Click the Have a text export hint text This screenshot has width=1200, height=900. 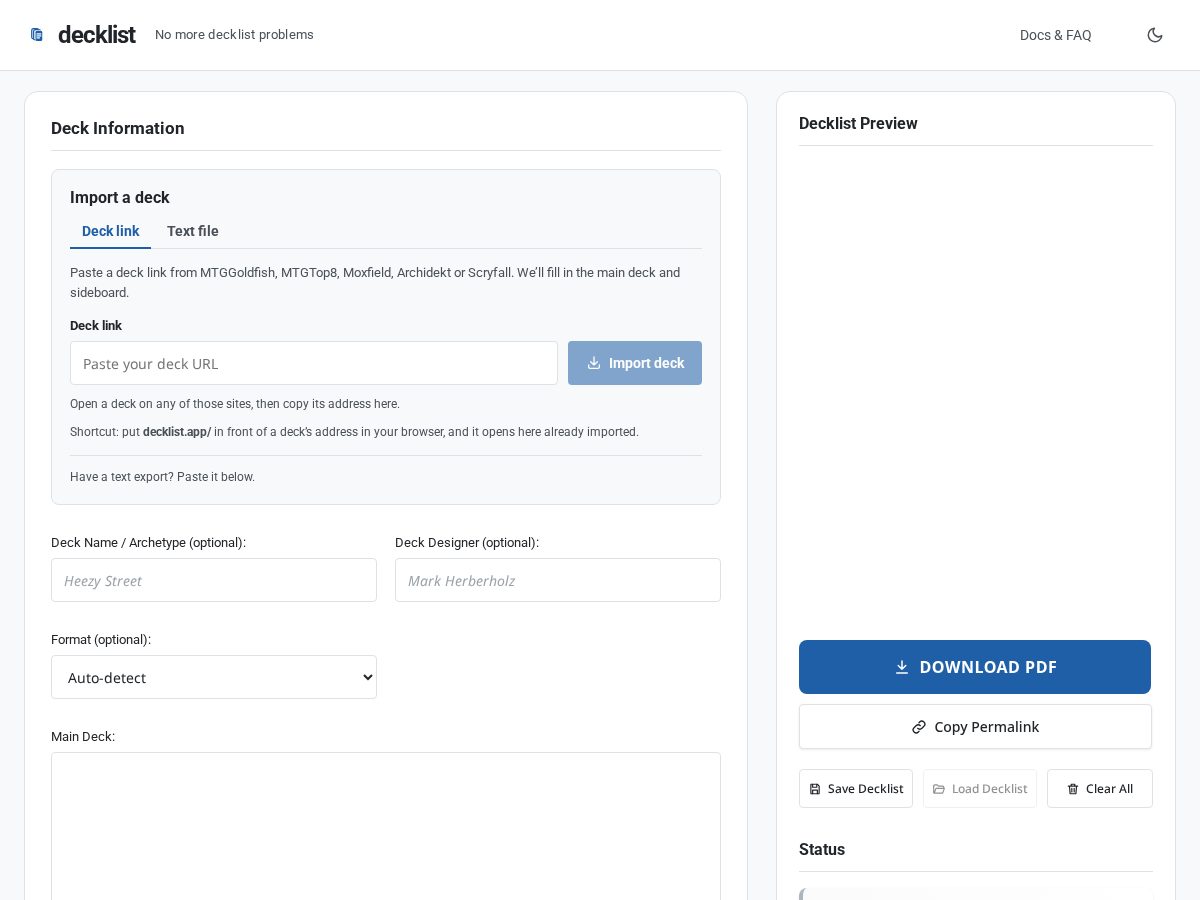click(162, 477)
